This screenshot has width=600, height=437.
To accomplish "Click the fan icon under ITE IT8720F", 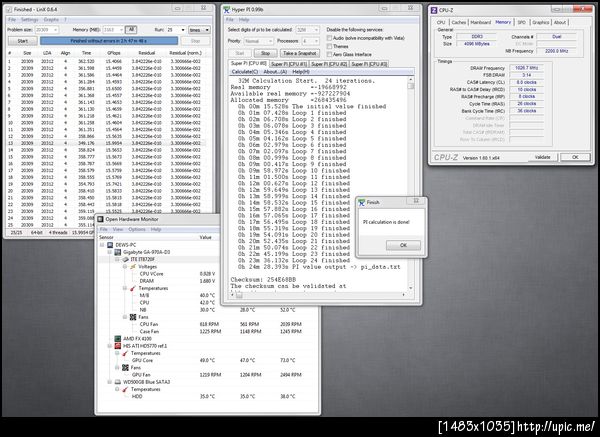I will tap(133, 317).
